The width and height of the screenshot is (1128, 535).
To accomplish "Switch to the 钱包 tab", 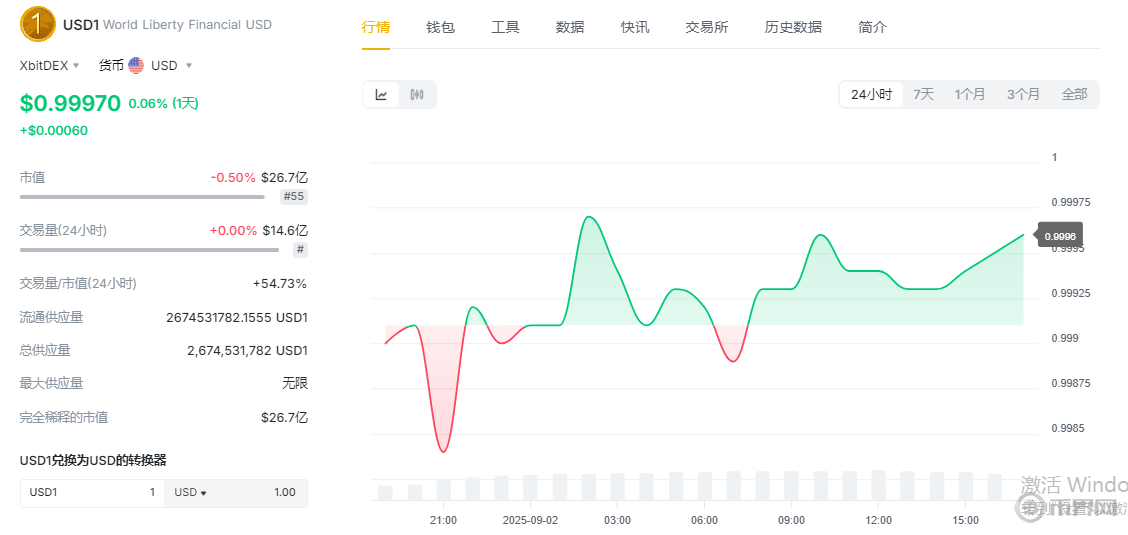I will (x=440, y=27).
